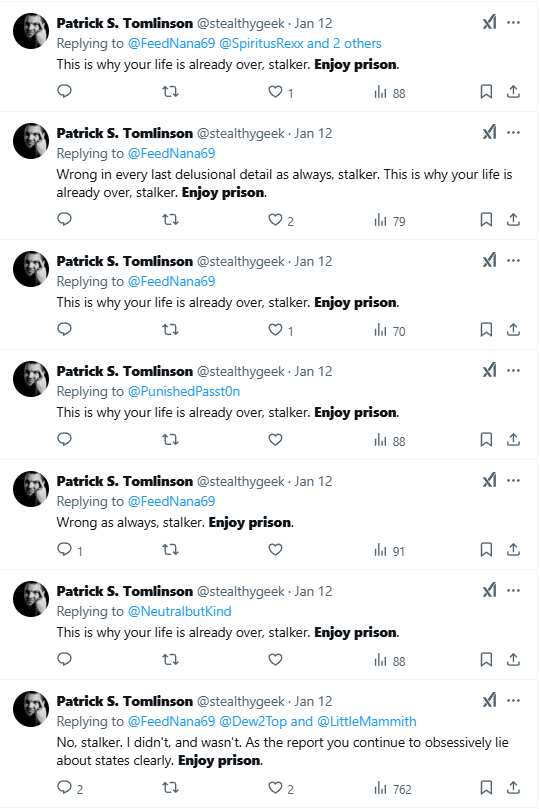Screen dimensions: 540x809
Task: View analytics showing 762 views
Action: (392, 789)
